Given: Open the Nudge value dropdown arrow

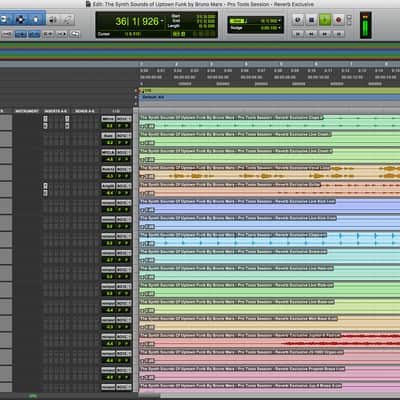Looking at the screenshot, I should (279, 28).
